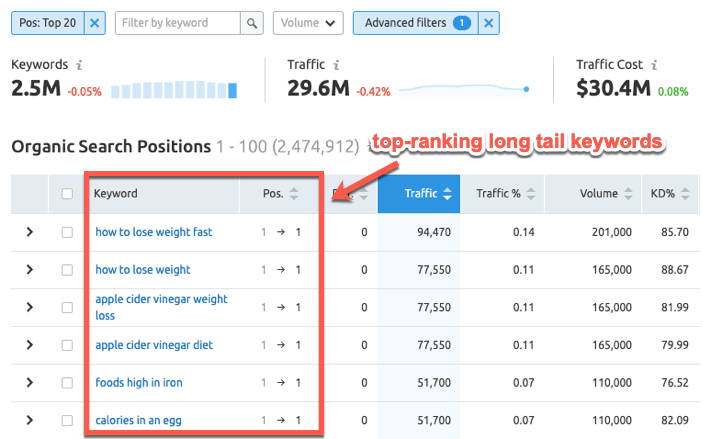The image size is (703, 439).
Task: Open 'apple cider vinegar diet' link
Action: [154, 345]
